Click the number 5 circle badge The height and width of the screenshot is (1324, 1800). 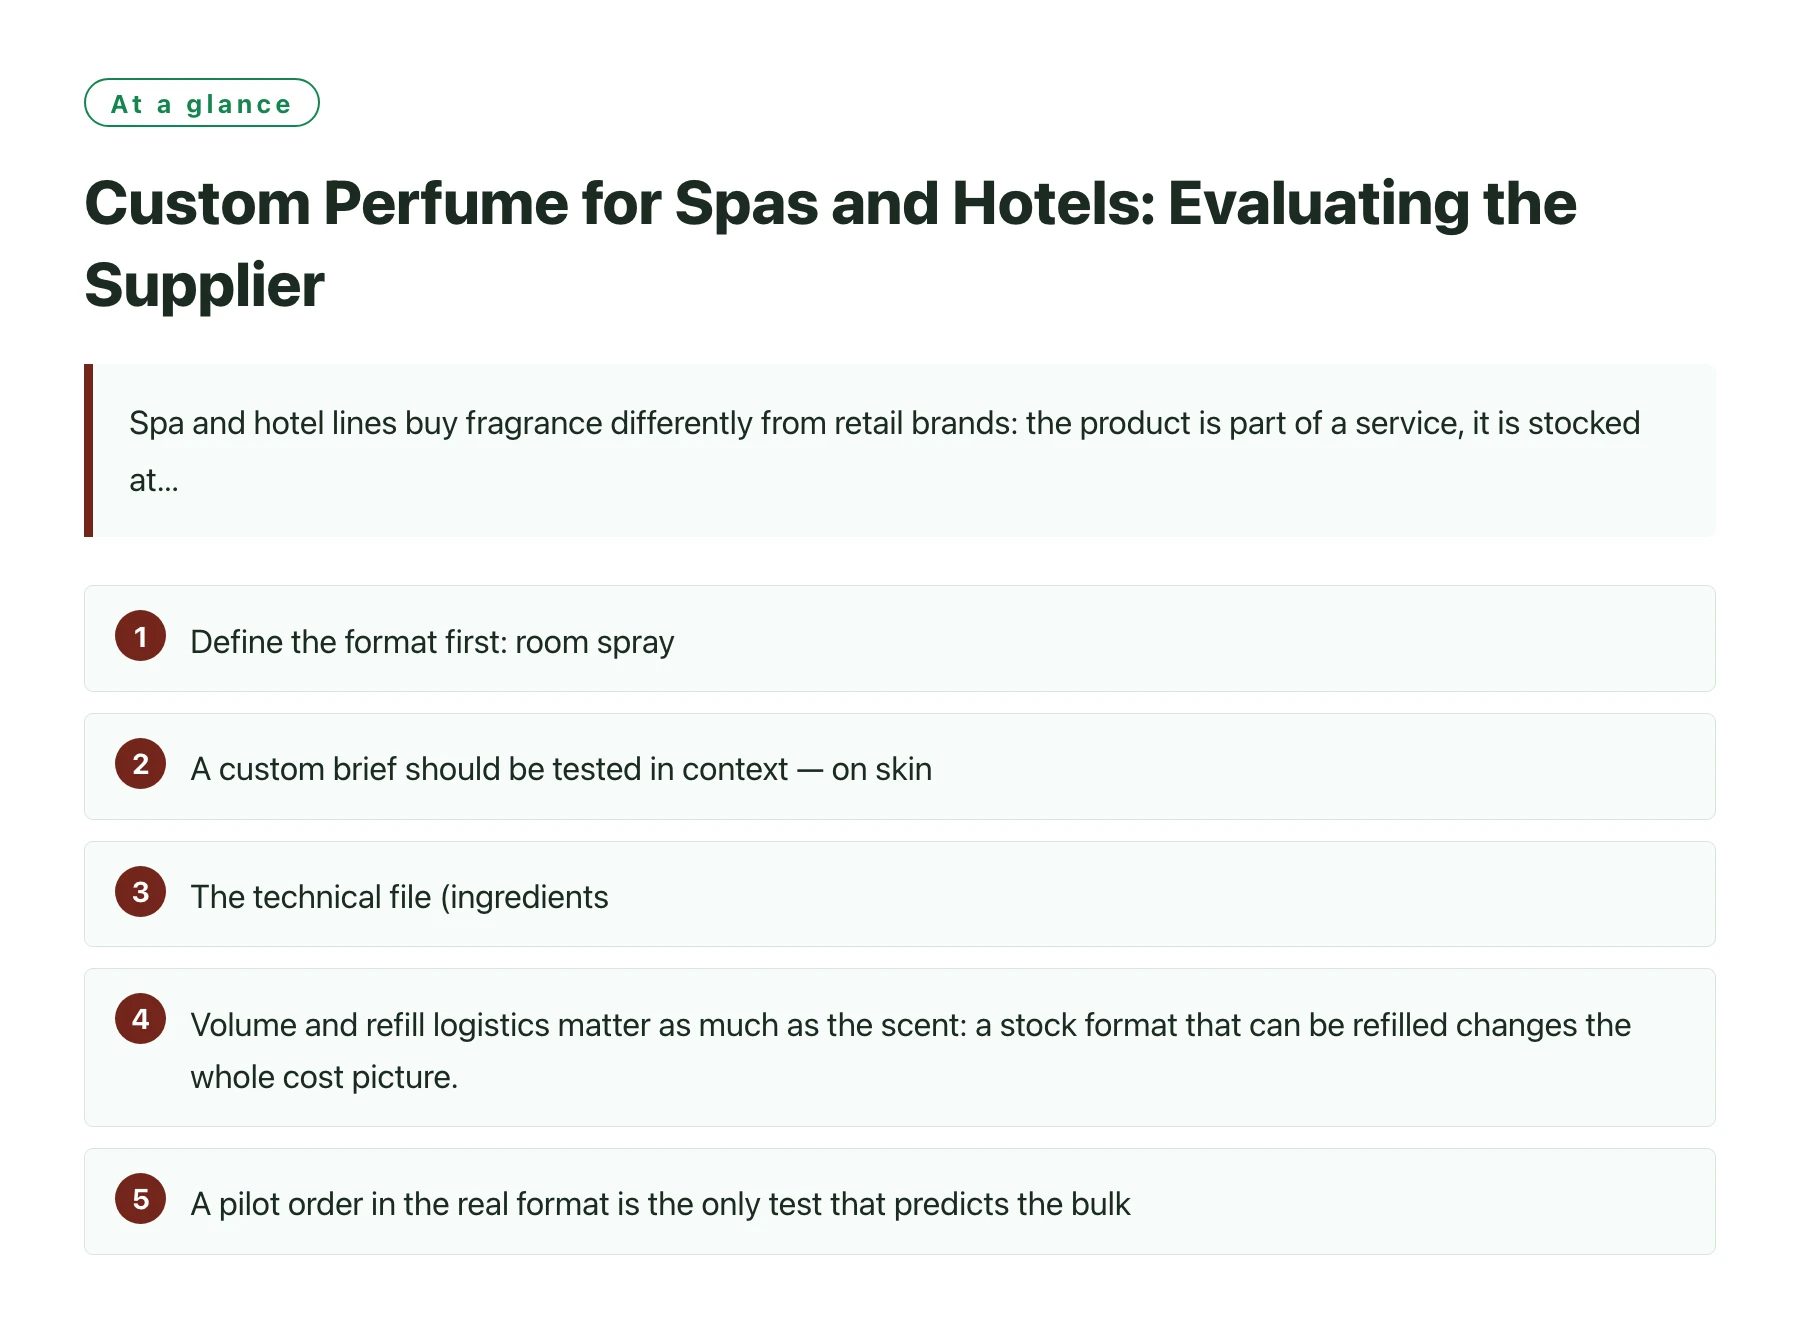(140, 1199)
